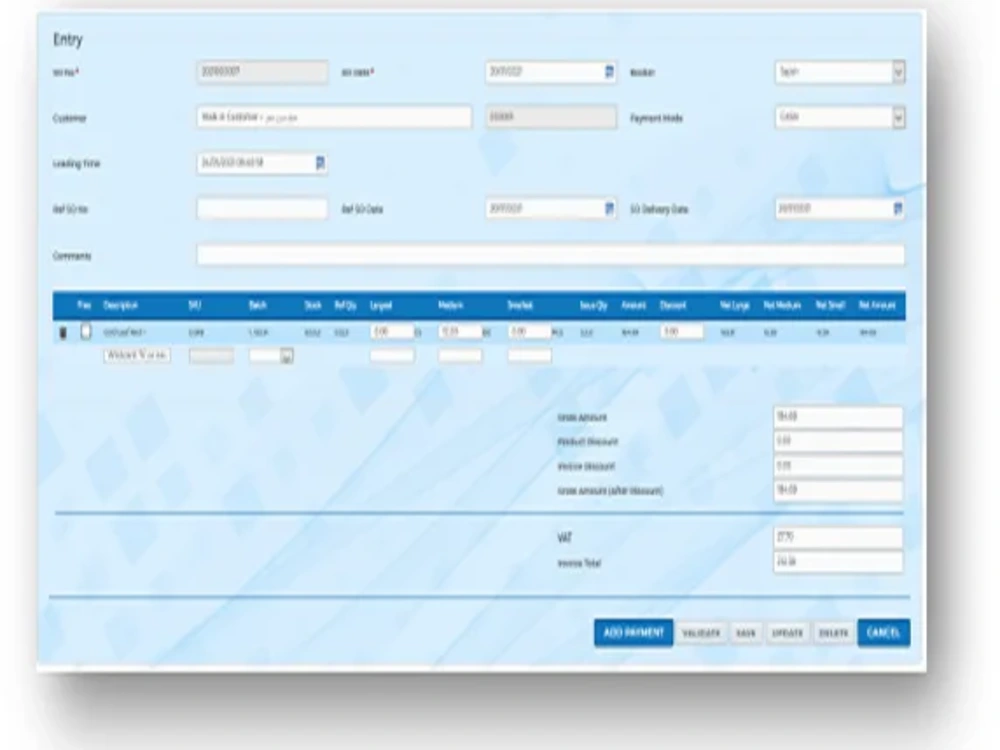
Task: Click the Issue Qty column header
Action: pyautogui.click(x=593, y=305)
